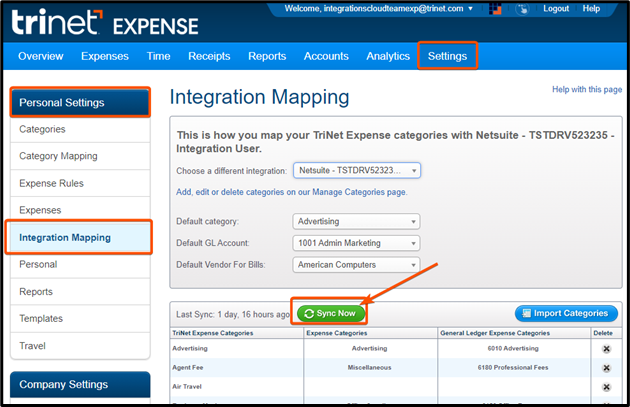This screenshot has height=407, width=630.
Task: Select the 6180 Professional Fees ledger cell
Action: [x=513, y=368]
